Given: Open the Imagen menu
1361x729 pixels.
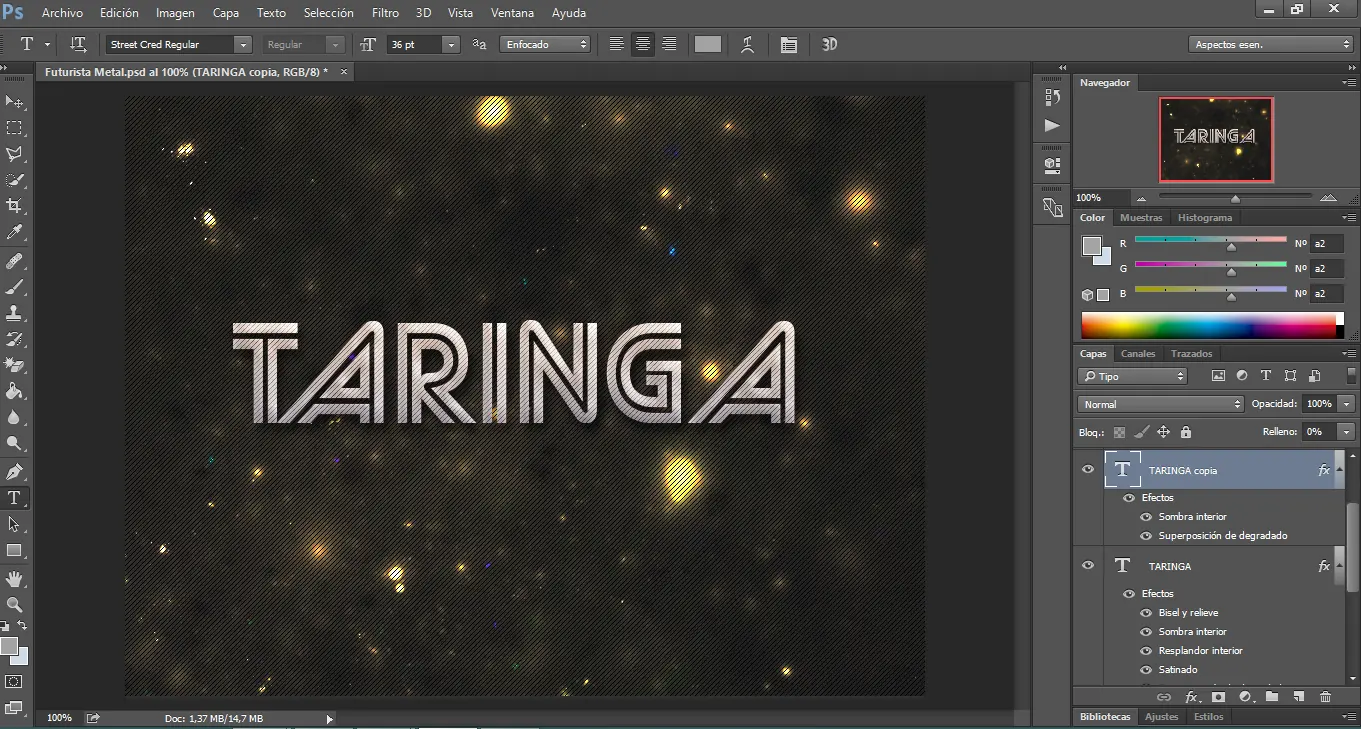Looking at the screenshot, I should [175, 13].
